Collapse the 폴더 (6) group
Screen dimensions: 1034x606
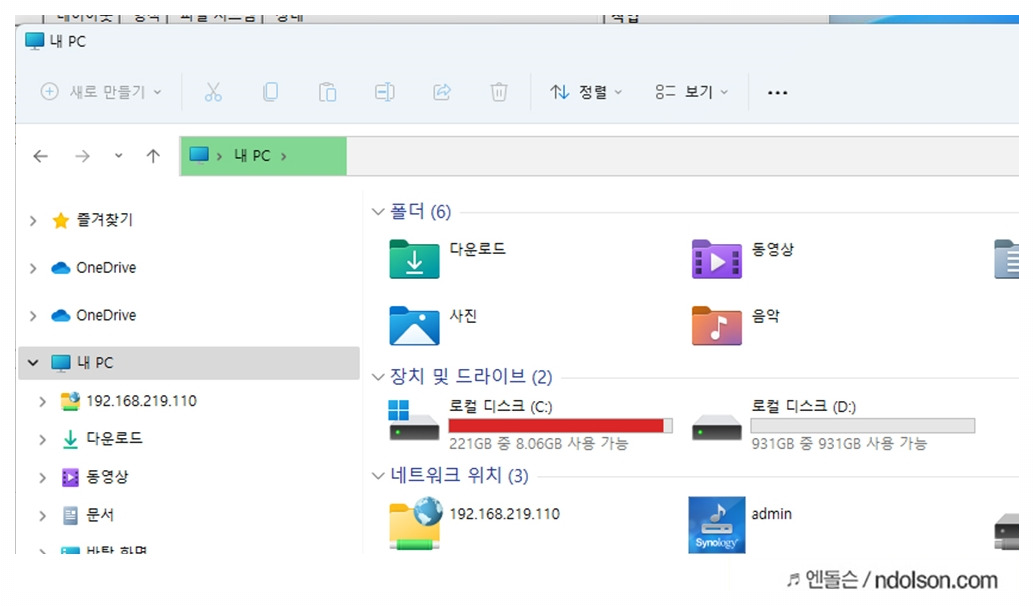(378, 212)
